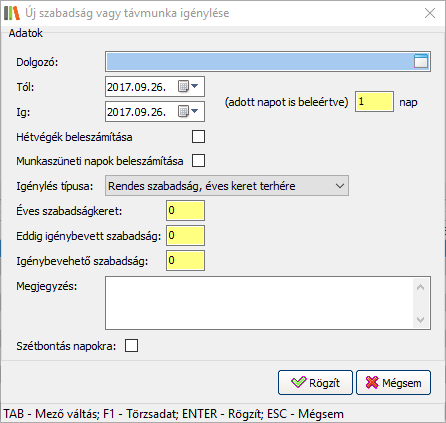Screen dimensions: 446x423
Task: Click into the Dolgozó input field
Action: pyautogui.click(x=260, y=62)
